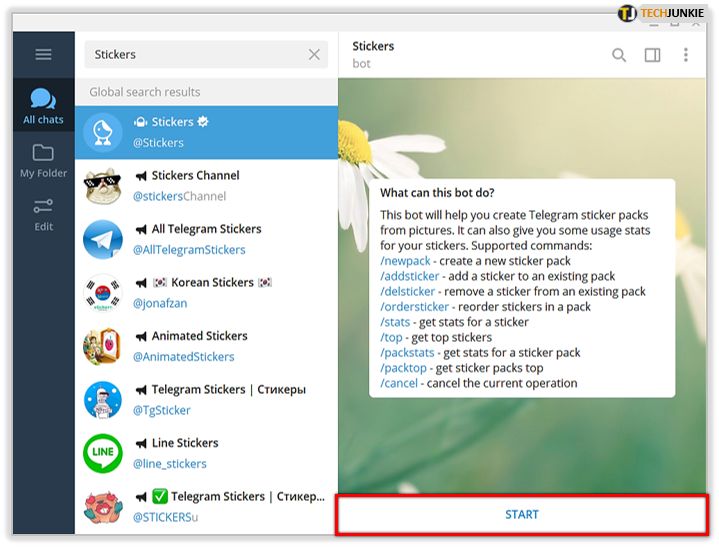Search within chat using magnifier icon
This screenshot has height=547, width=719.
pyautogui.click(x=619, y=55)
